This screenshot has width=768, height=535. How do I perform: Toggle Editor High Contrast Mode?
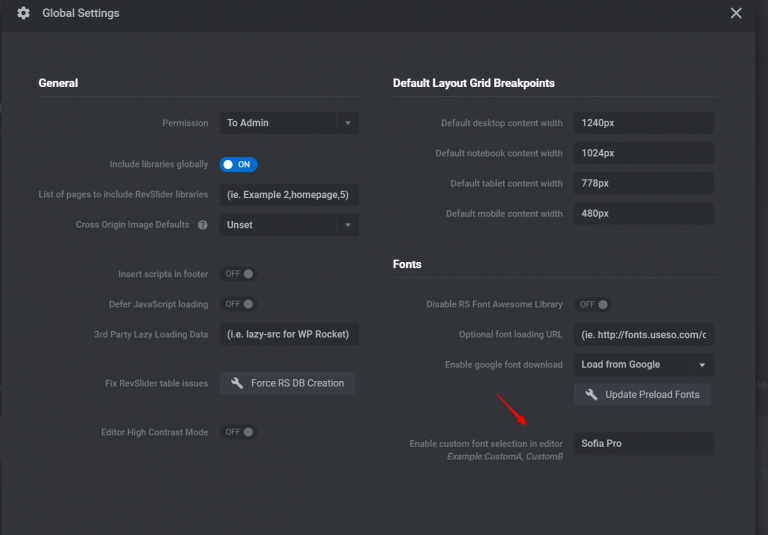[239, 432]
